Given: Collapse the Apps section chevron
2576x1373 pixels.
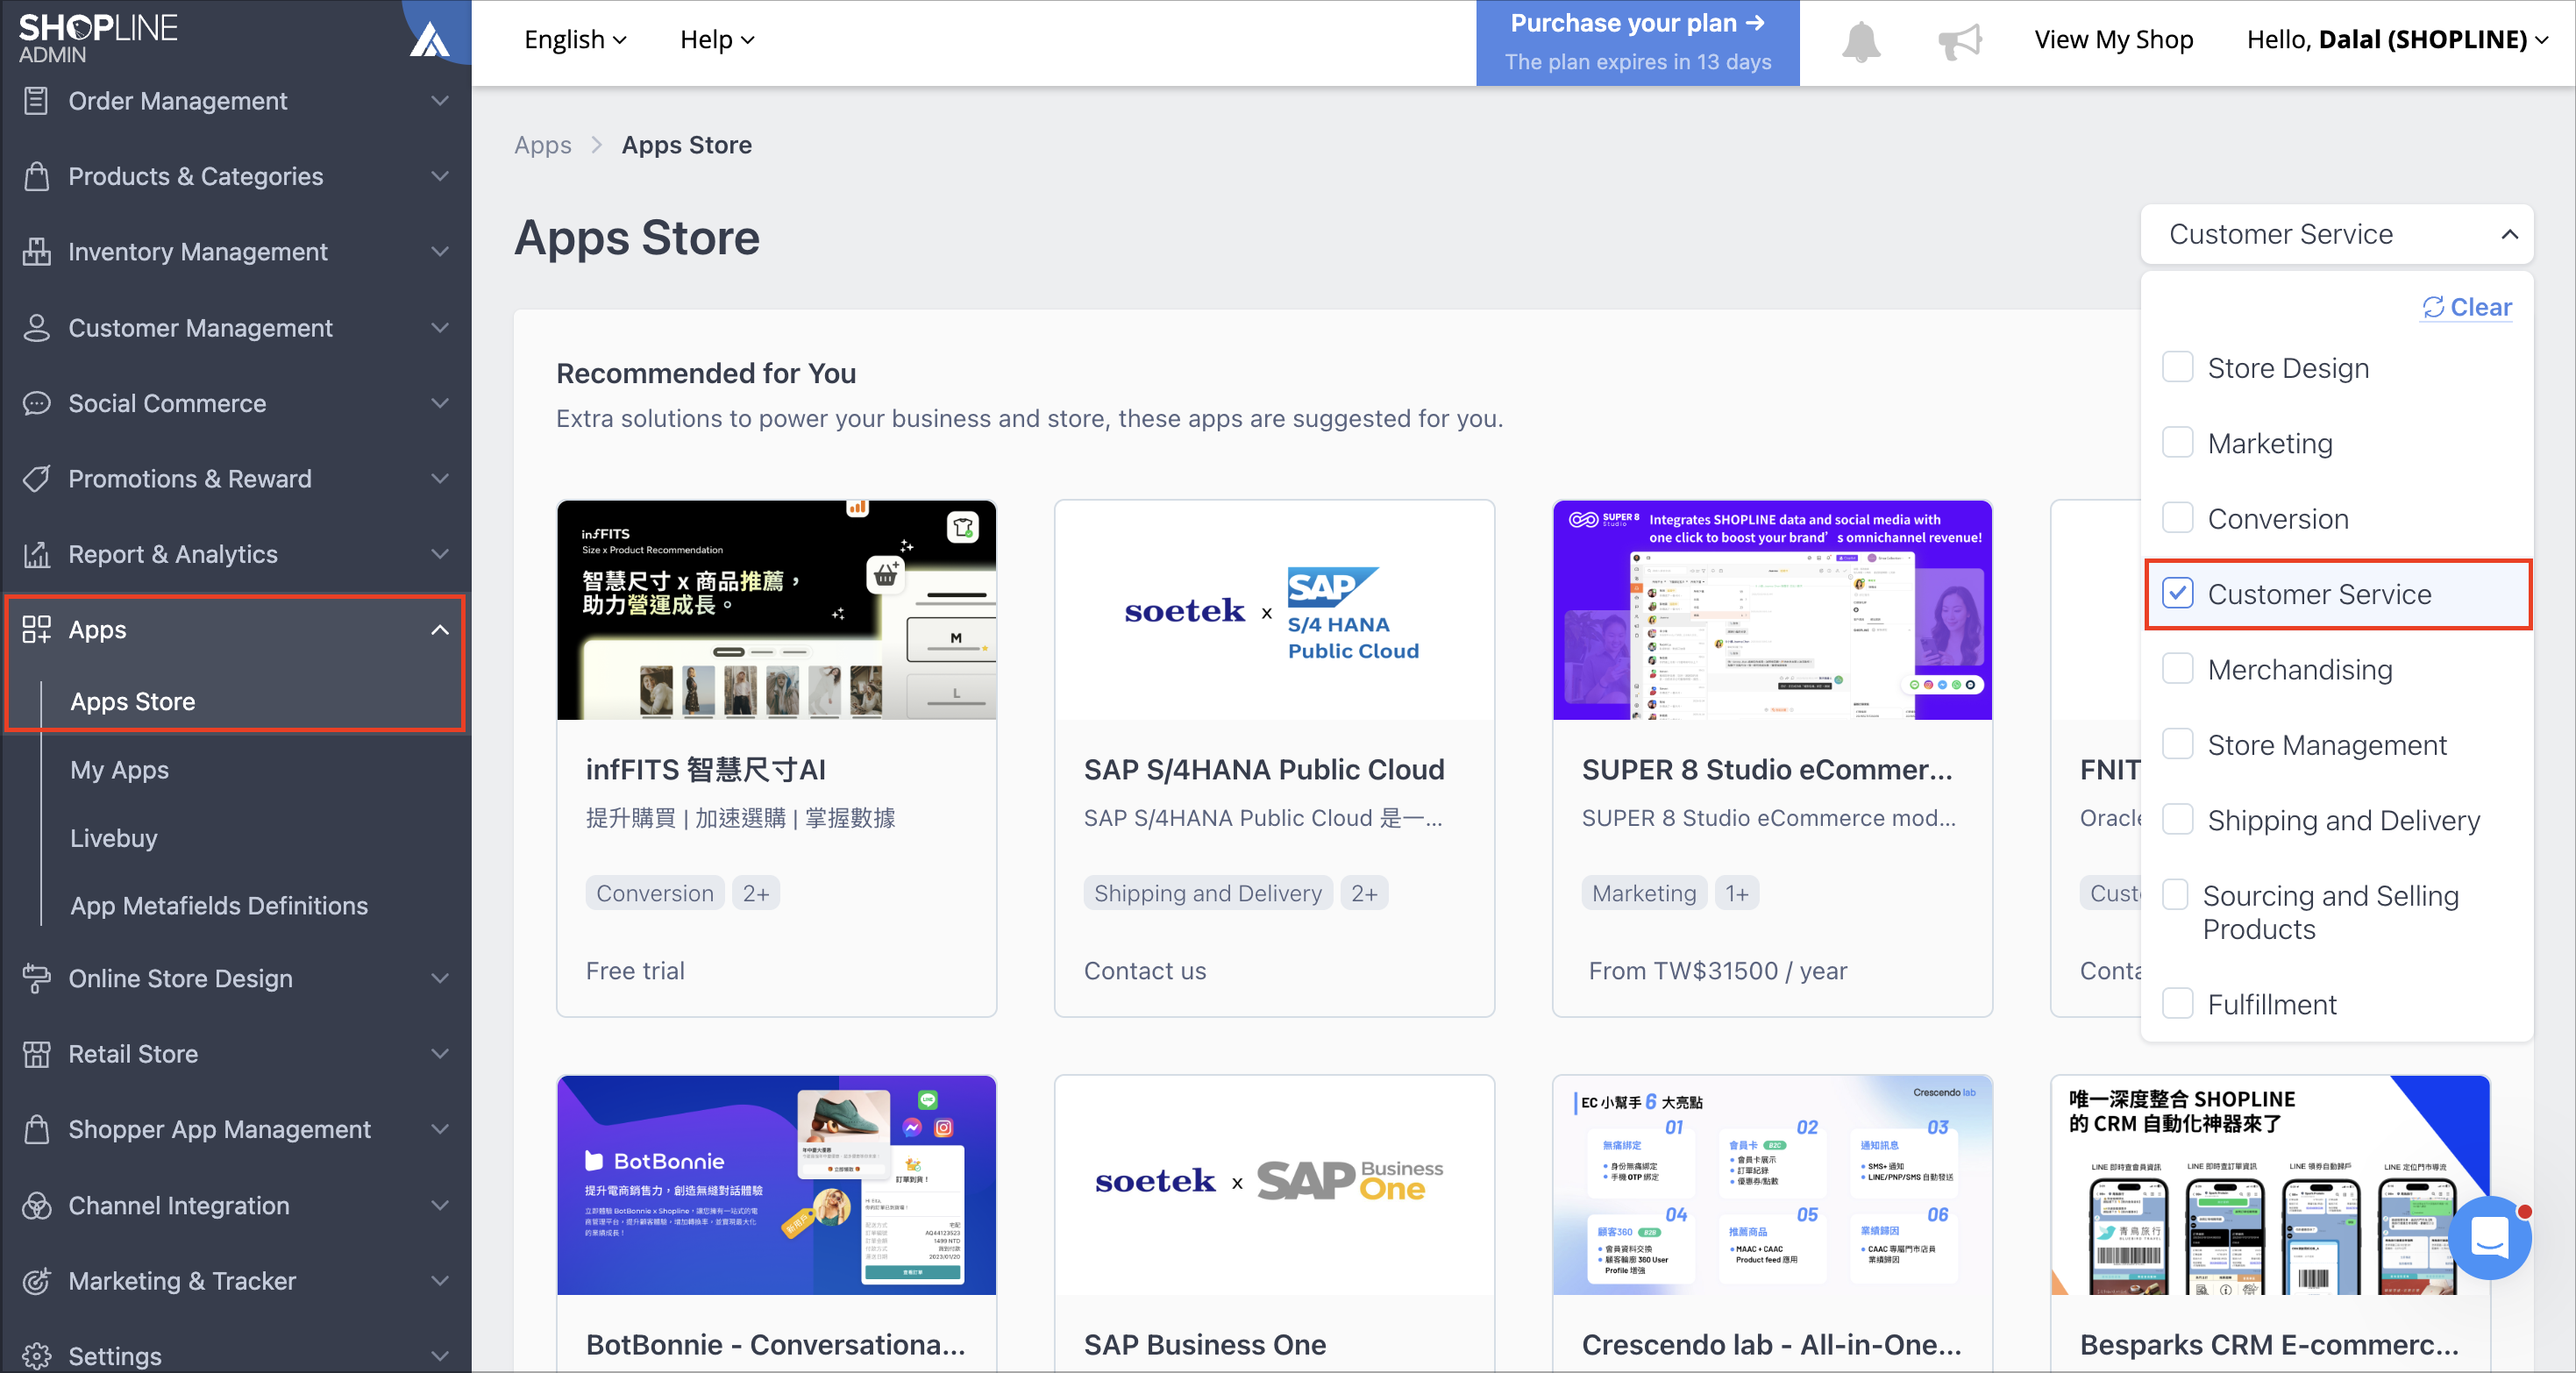Looking at the screenshot, I should point(440,629).
